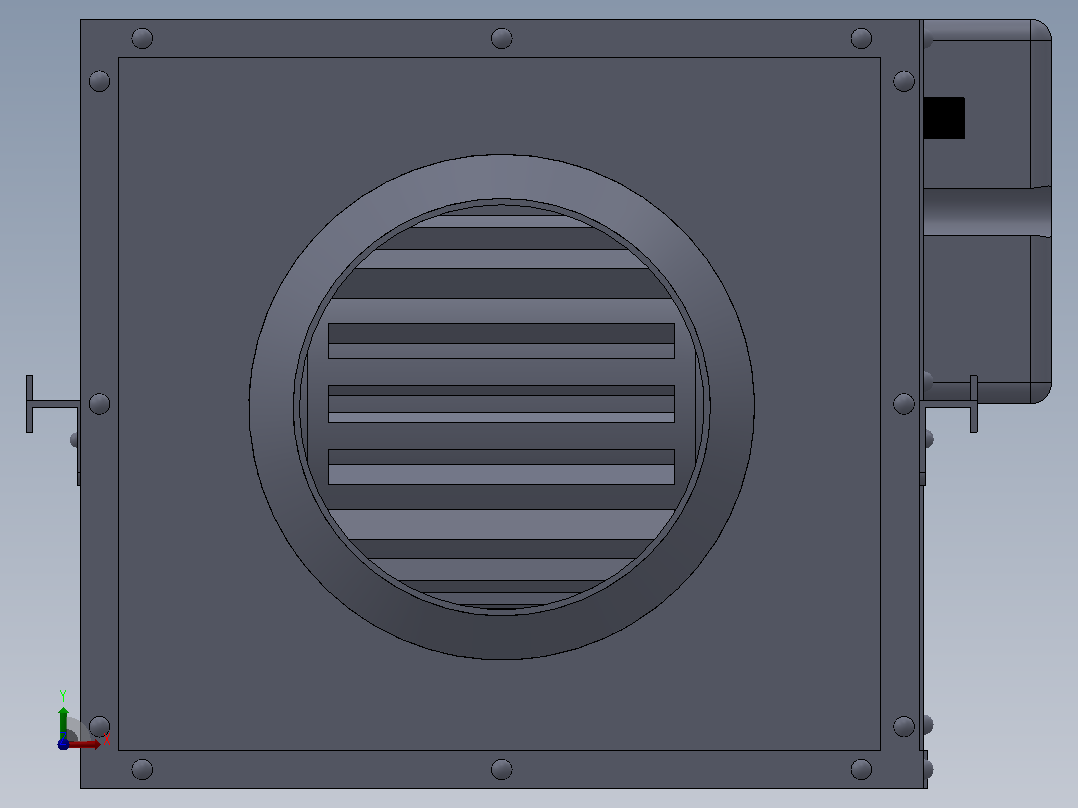
Task: Select the mid-height bolt on the right frame edge
Action: pyautogui.click(x=903, y=404)
